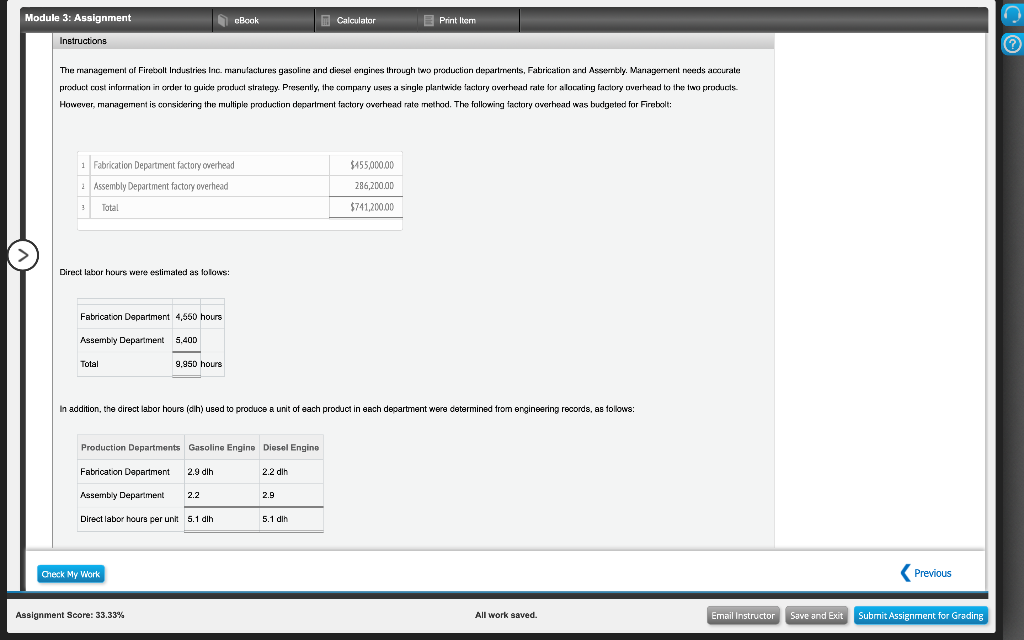Screen dimensions: 1024x640
Task: Select the Calculator tab
Action: (x=358, y=18)
